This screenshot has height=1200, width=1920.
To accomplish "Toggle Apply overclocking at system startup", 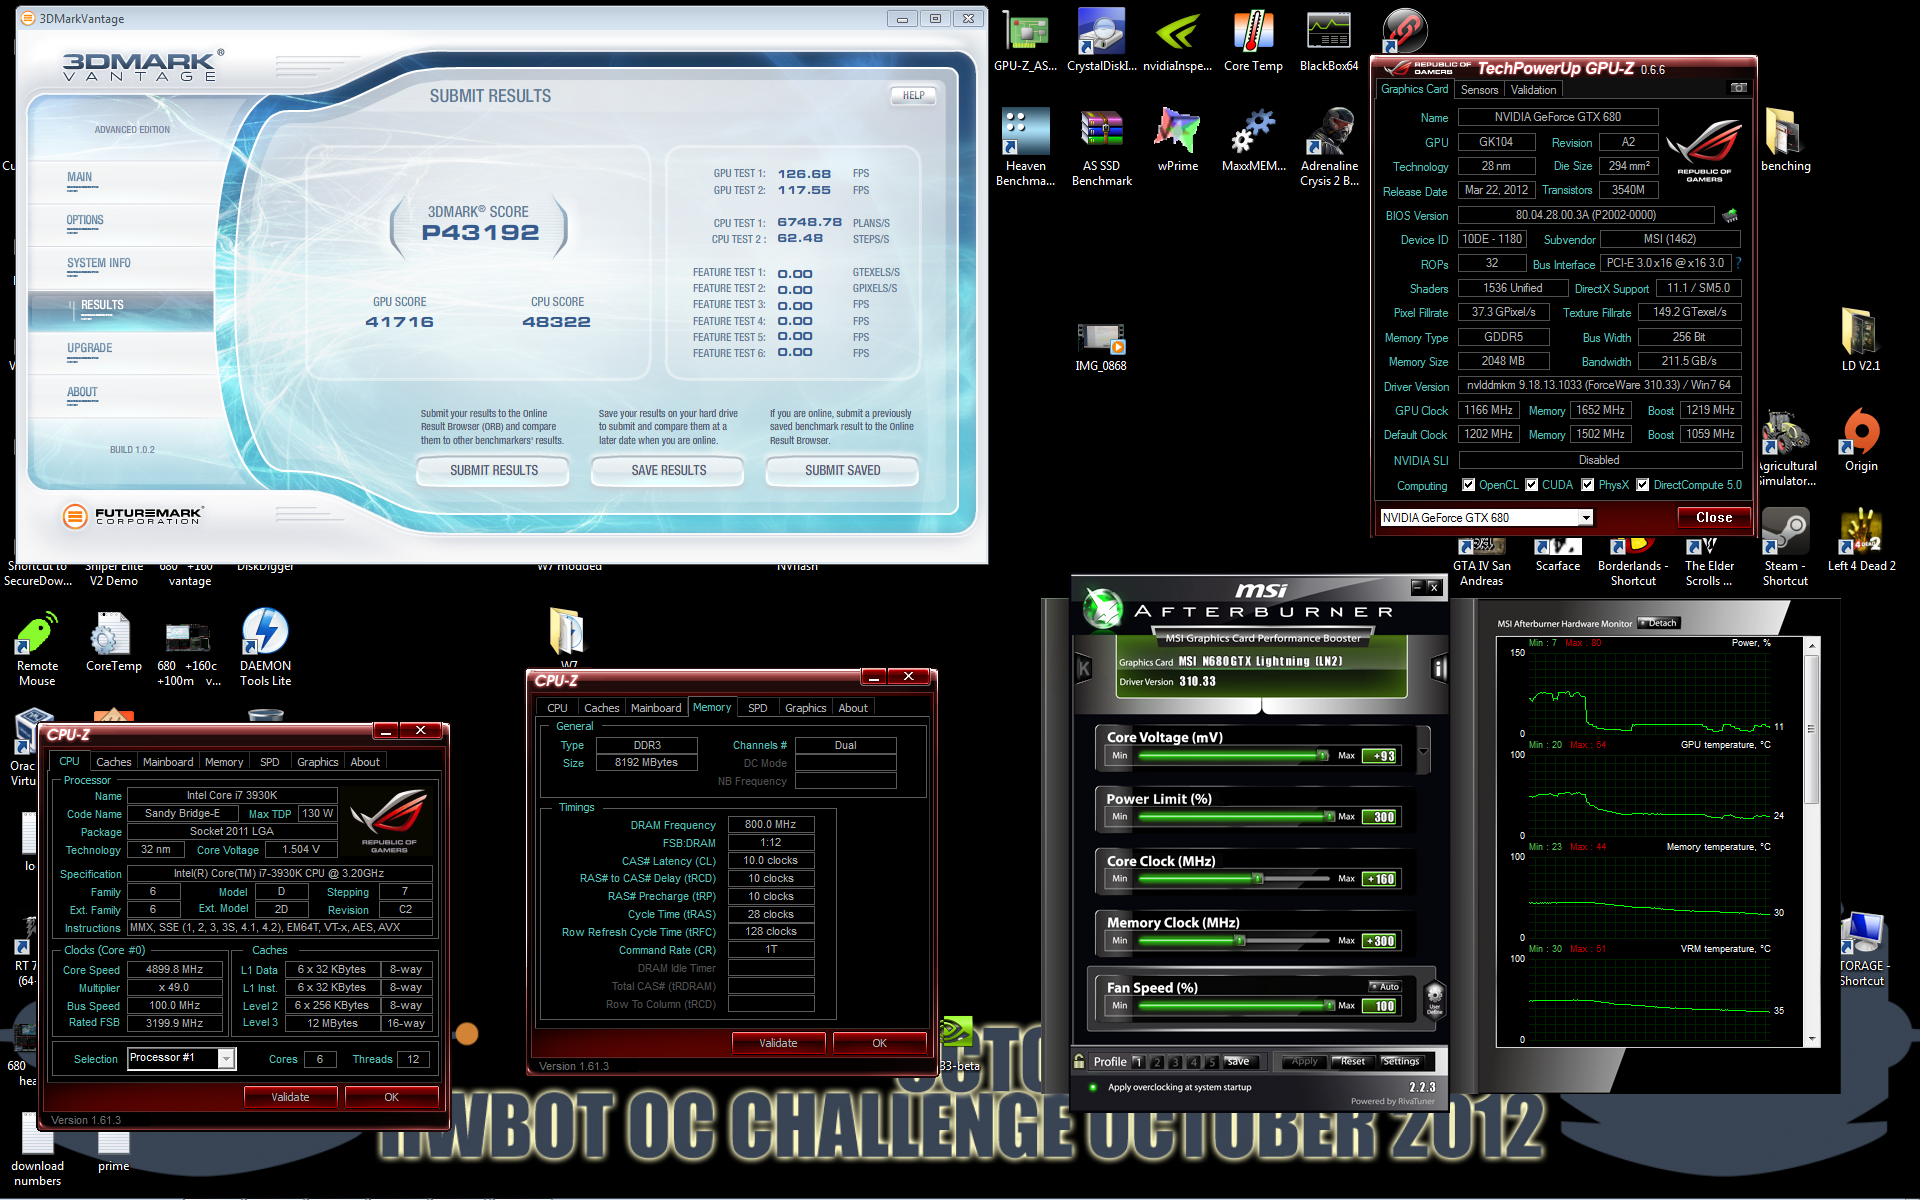I will click(1093, 1087).
